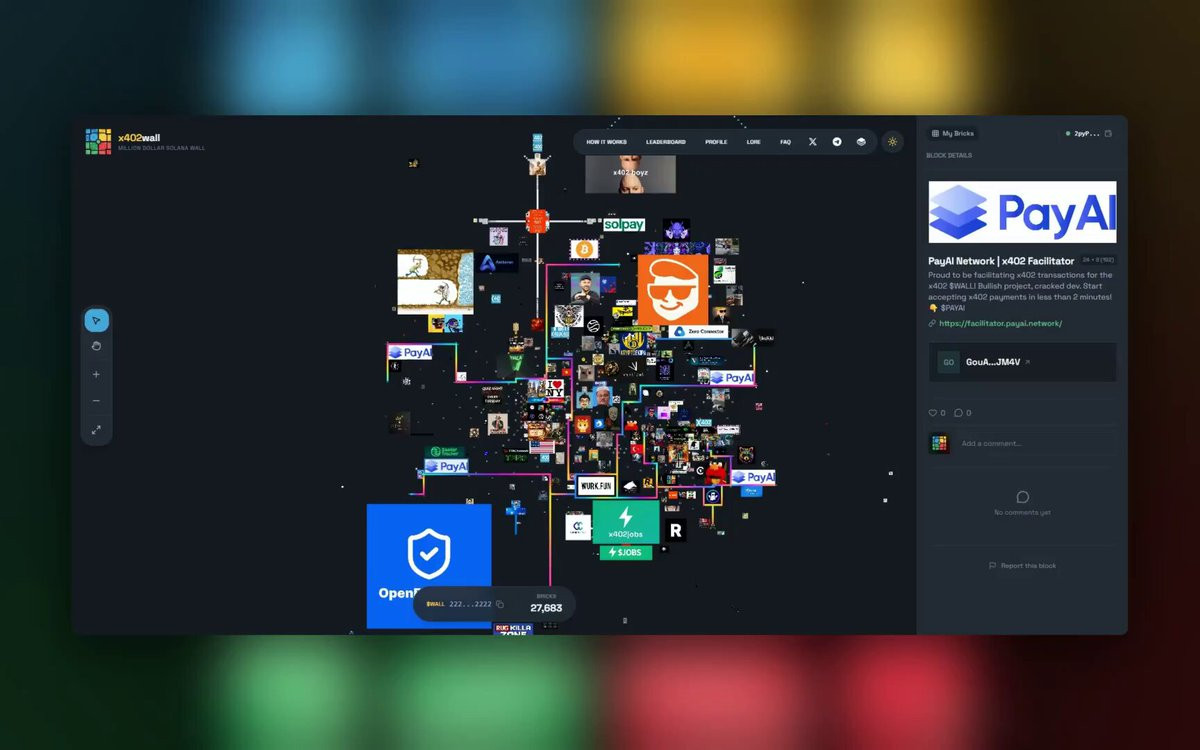Click the user avatar beside comment field

coord(939,443)
